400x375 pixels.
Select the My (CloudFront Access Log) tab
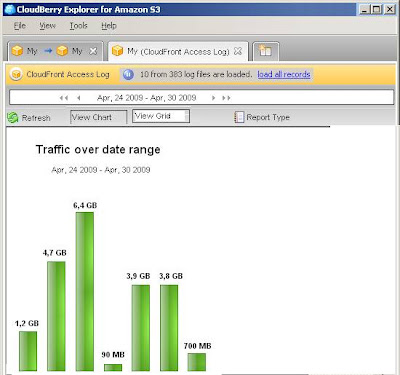pos(178,51)
